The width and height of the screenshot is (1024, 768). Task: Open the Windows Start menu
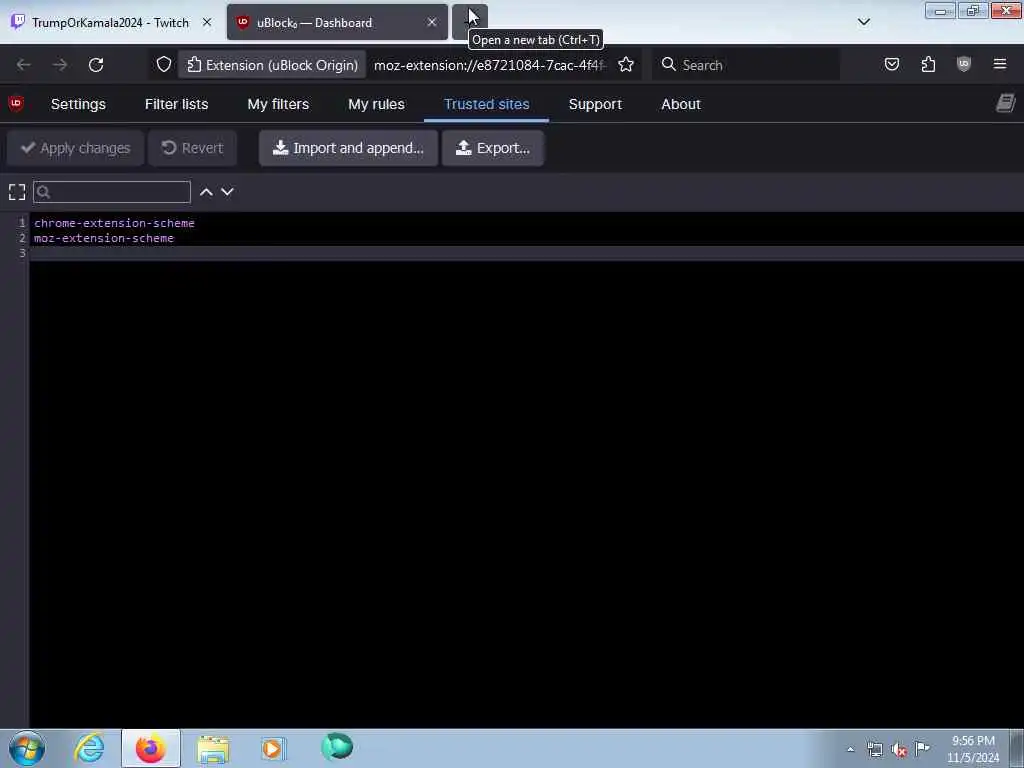(x=27, y=748)
